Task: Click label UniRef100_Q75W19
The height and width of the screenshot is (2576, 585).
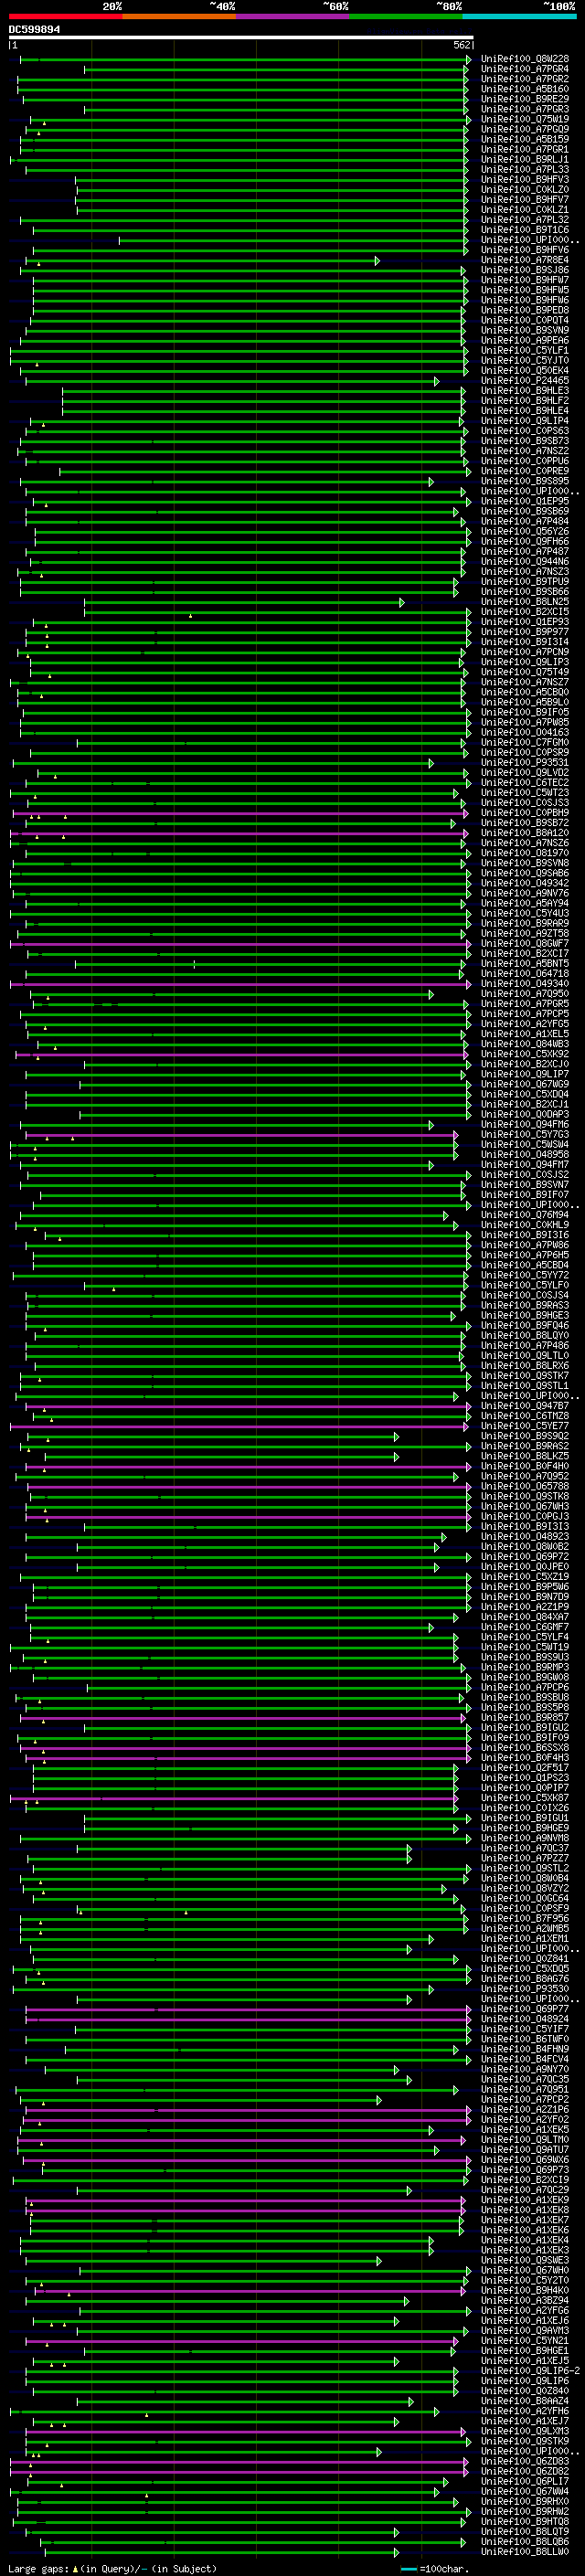Action: click(x=525, y=119)
